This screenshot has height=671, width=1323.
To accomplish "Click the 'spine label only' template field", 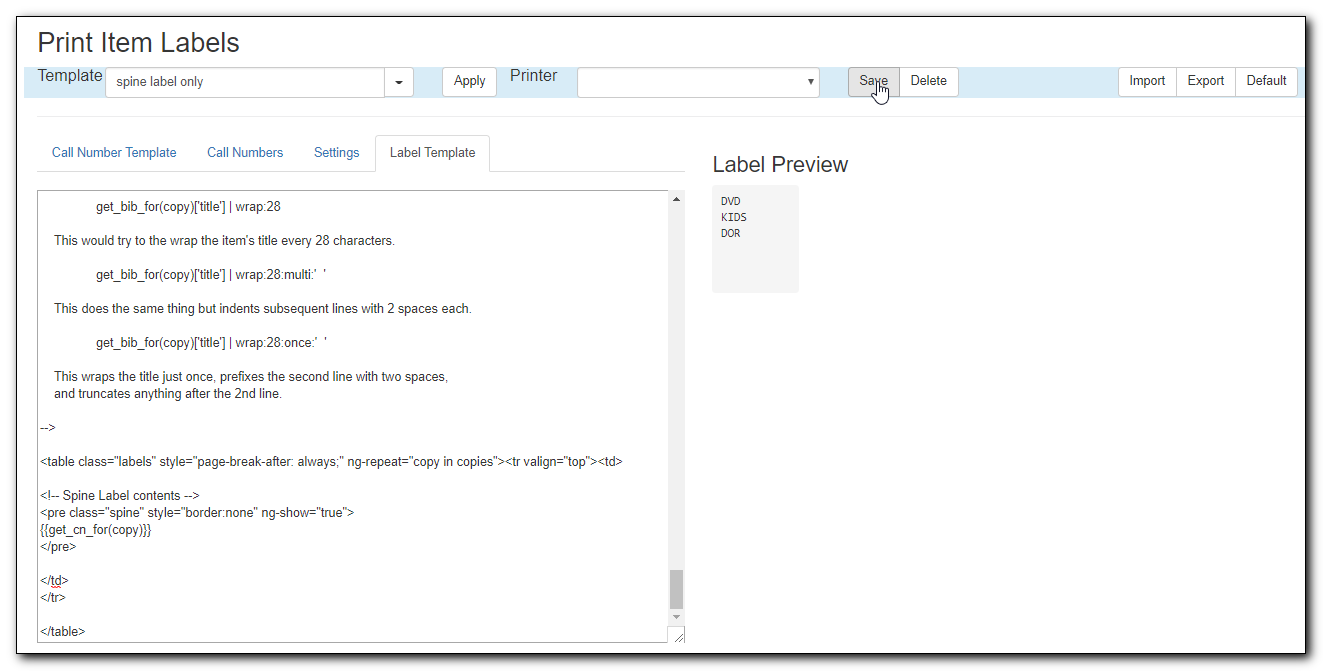I will [x=245, y=82].
